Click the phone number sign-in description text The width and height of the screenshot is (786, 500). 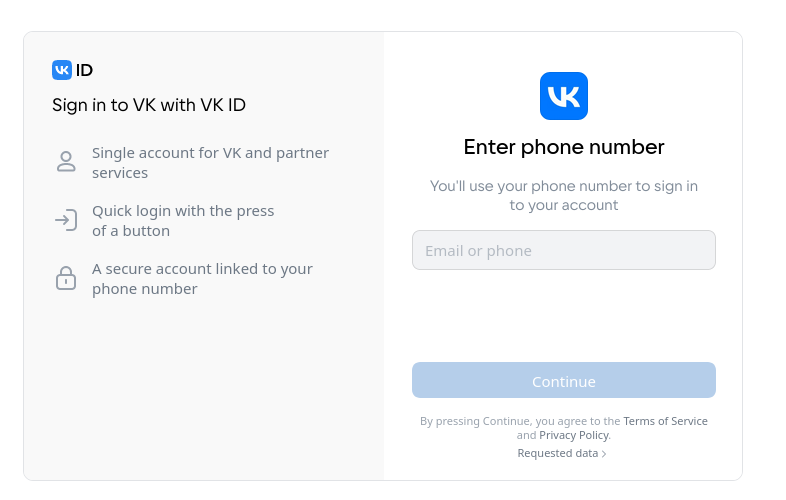pos(563,196)
